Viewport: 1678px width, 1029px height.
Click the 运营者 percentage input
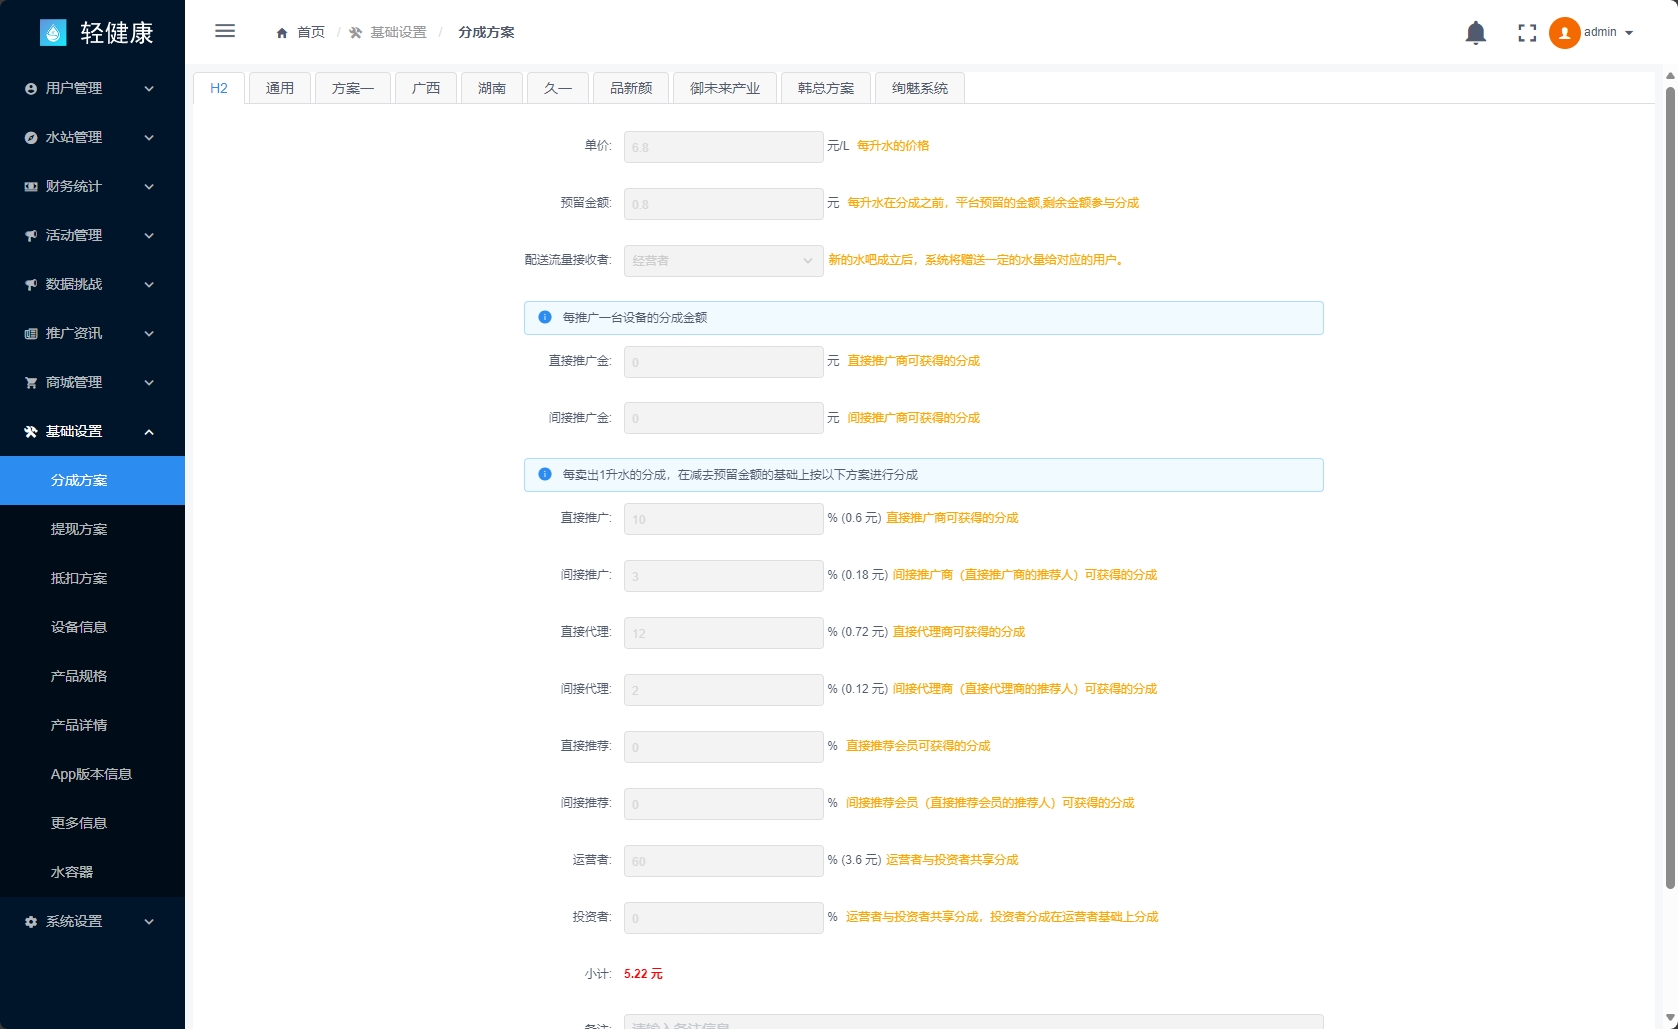click(x=724, y=861)
